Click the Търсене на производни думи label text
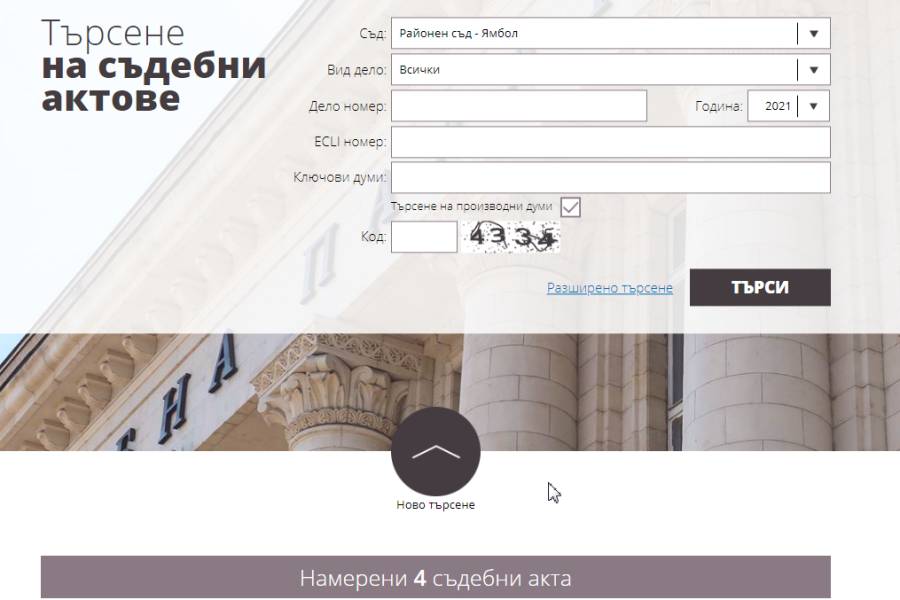The image size is (900, 600). click(471, 206)
